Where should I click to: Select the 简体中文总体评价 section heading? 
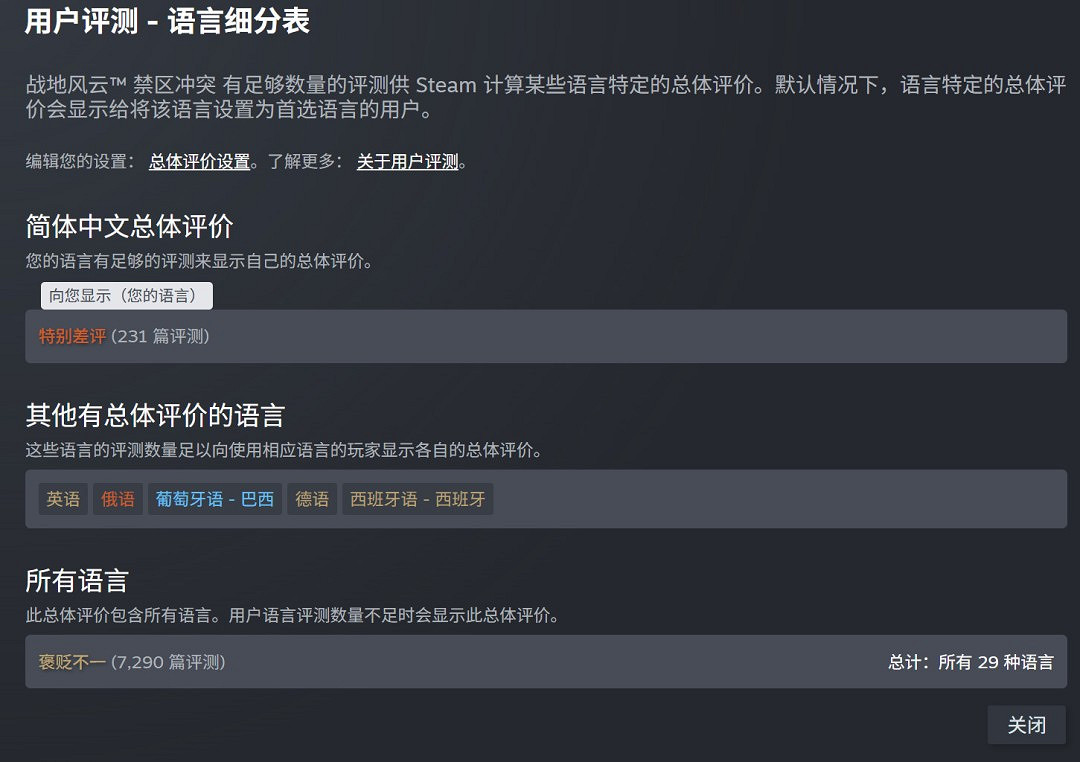pyautogui.click(x=129, y=226)
